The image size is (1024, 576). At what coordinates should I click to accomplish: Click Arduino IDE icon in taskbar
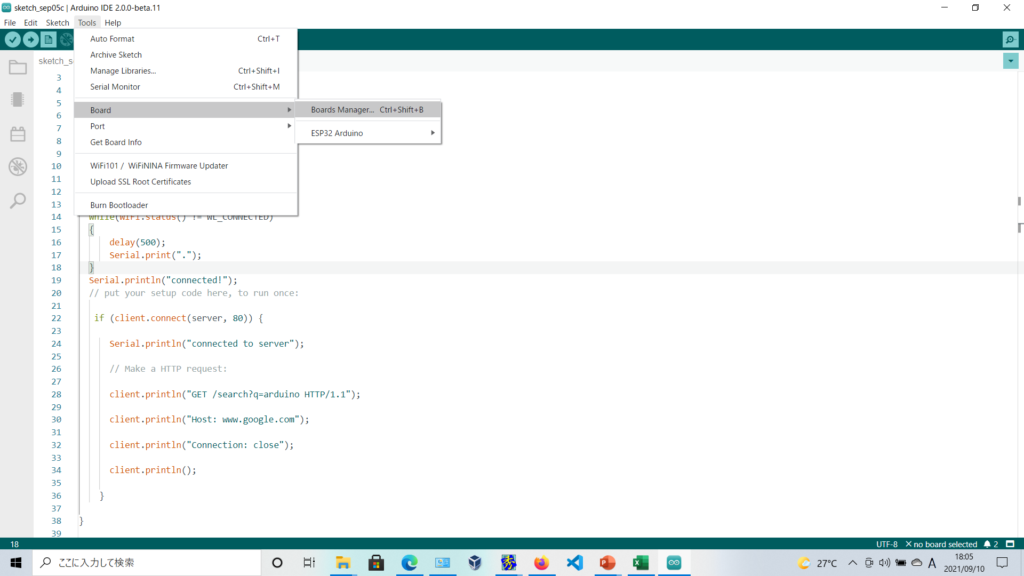(674, 562)
